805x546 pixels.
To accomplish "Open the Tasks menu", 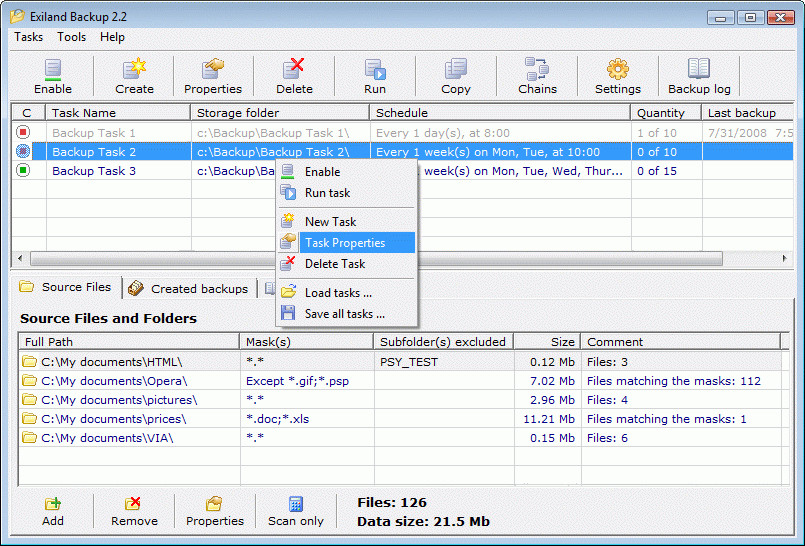I will pyautogui.click(x=28, y=37).
